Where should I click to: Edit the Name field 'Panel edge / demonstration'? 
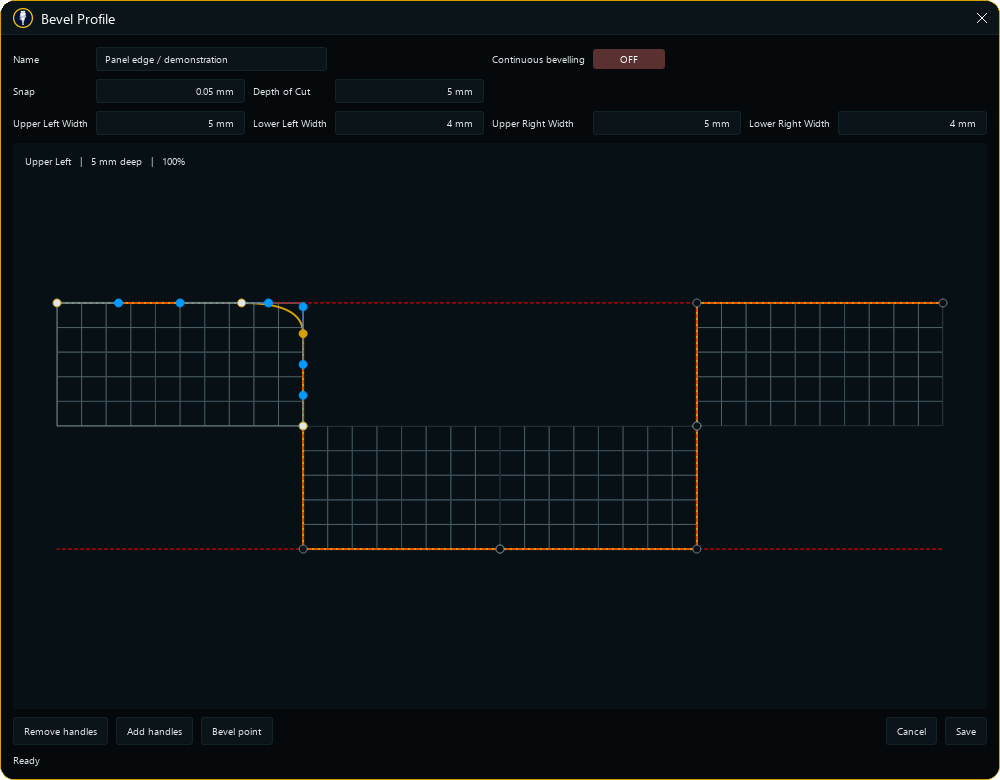click(211, 59)
